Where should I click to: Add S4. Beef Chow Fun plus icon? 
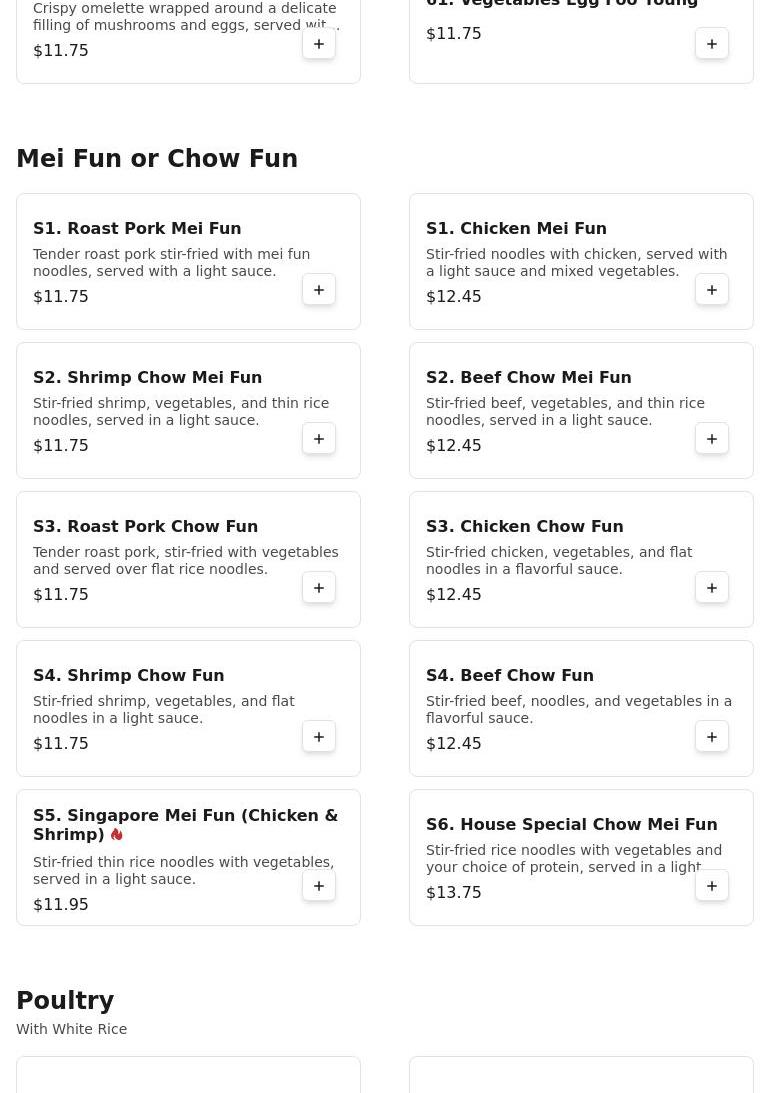click(711, 737)
